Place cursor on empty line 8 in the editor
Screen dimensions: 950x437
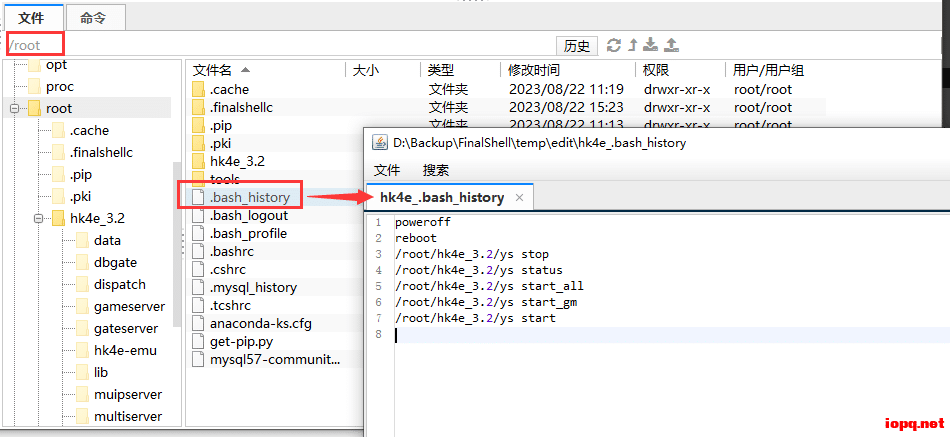pyautogui.click(x=672, y=335)
